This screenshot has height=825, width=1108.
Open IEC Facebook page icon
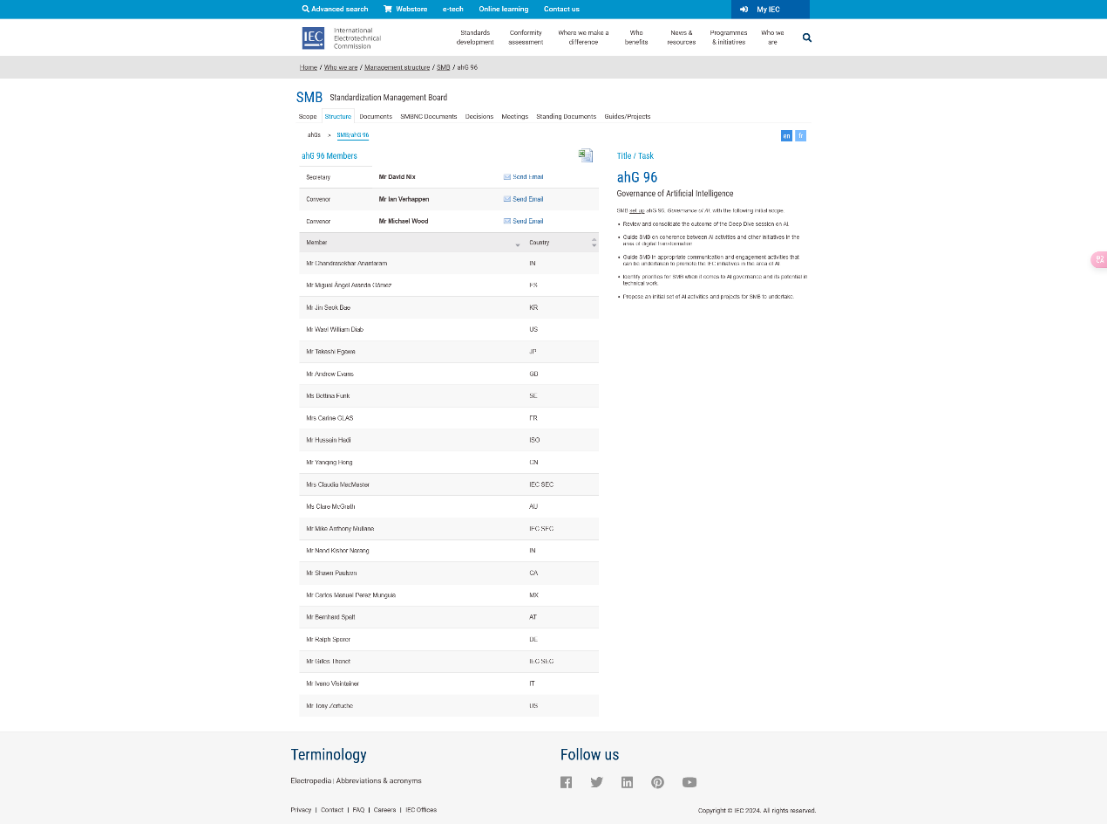click(566, 782)
